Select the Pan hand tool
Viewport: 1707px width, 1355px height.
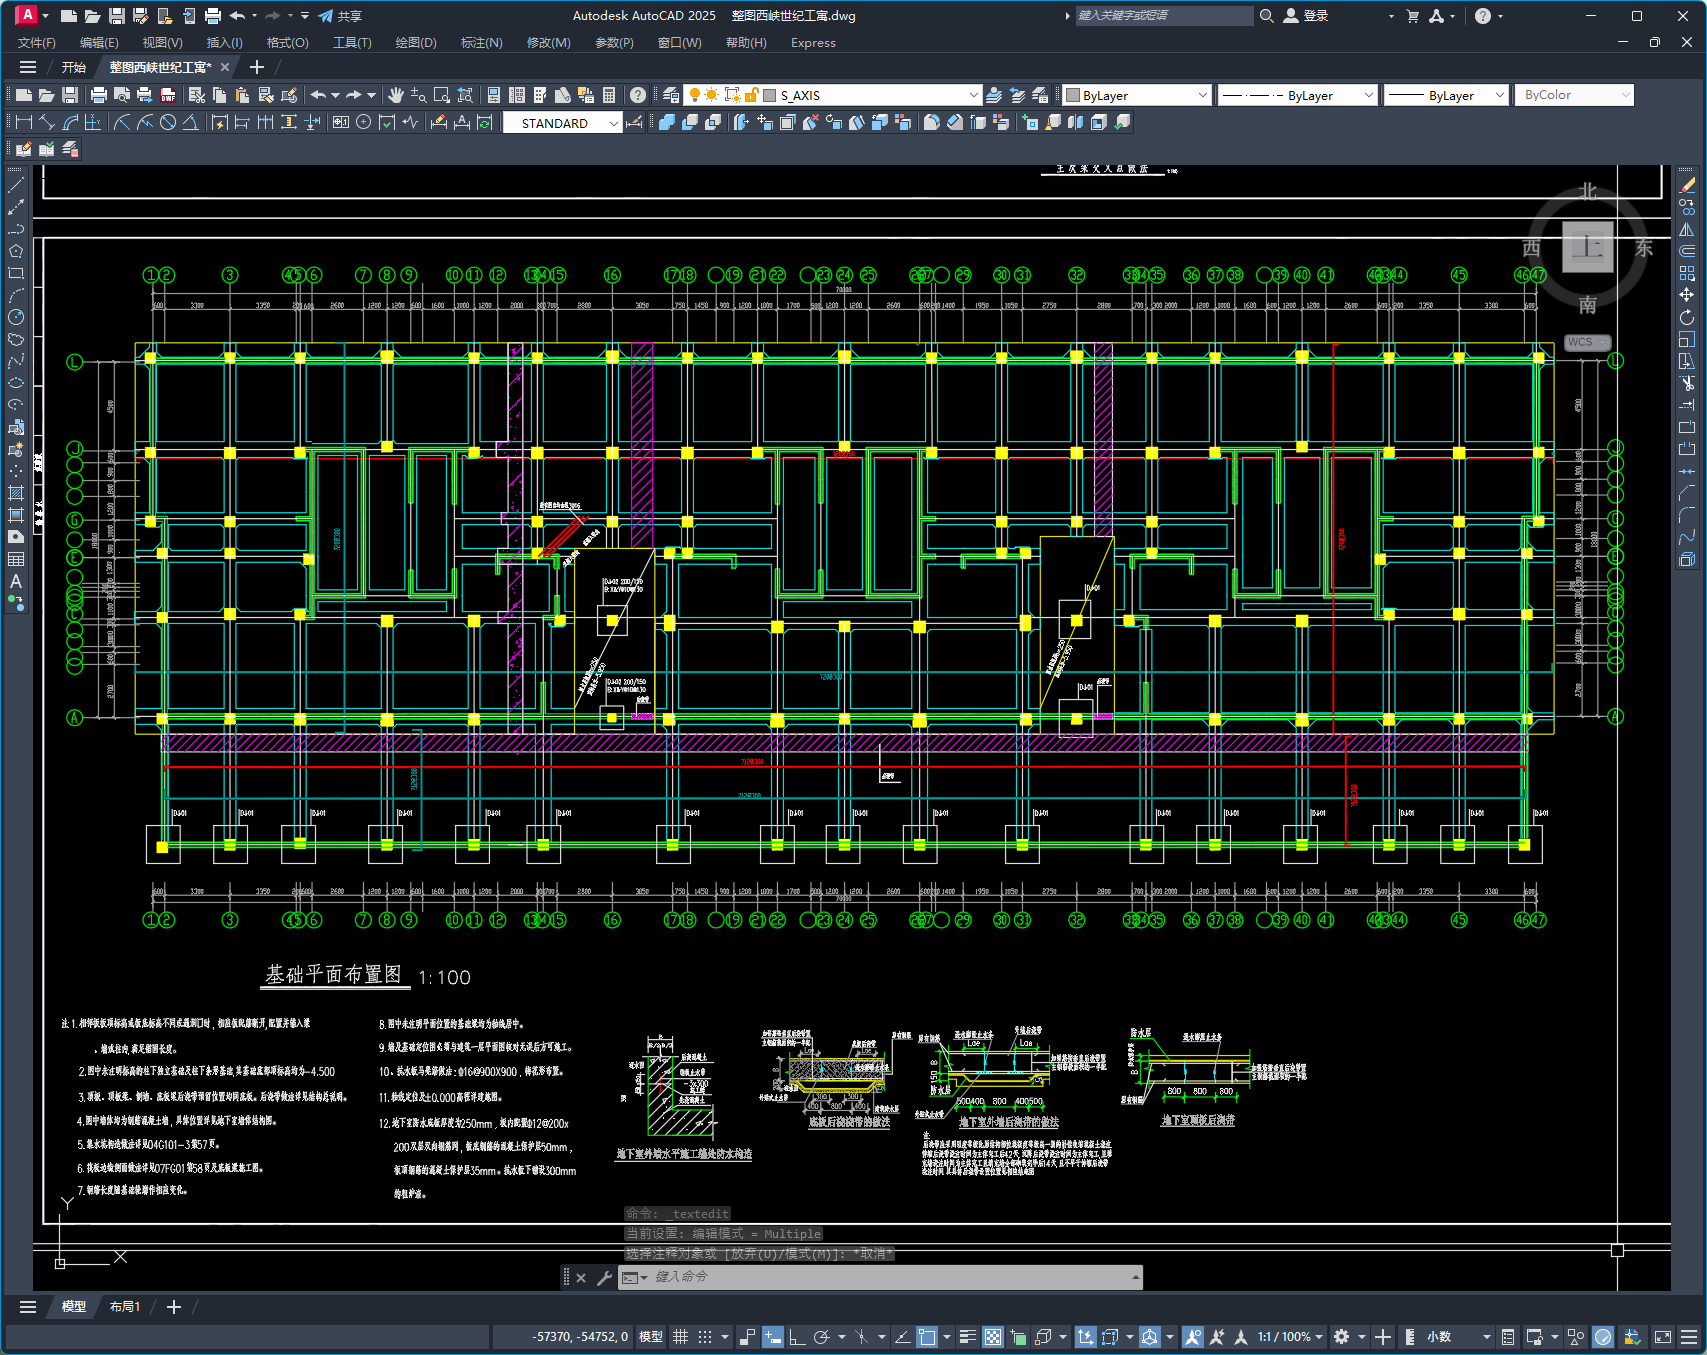(x=396, y=95)
